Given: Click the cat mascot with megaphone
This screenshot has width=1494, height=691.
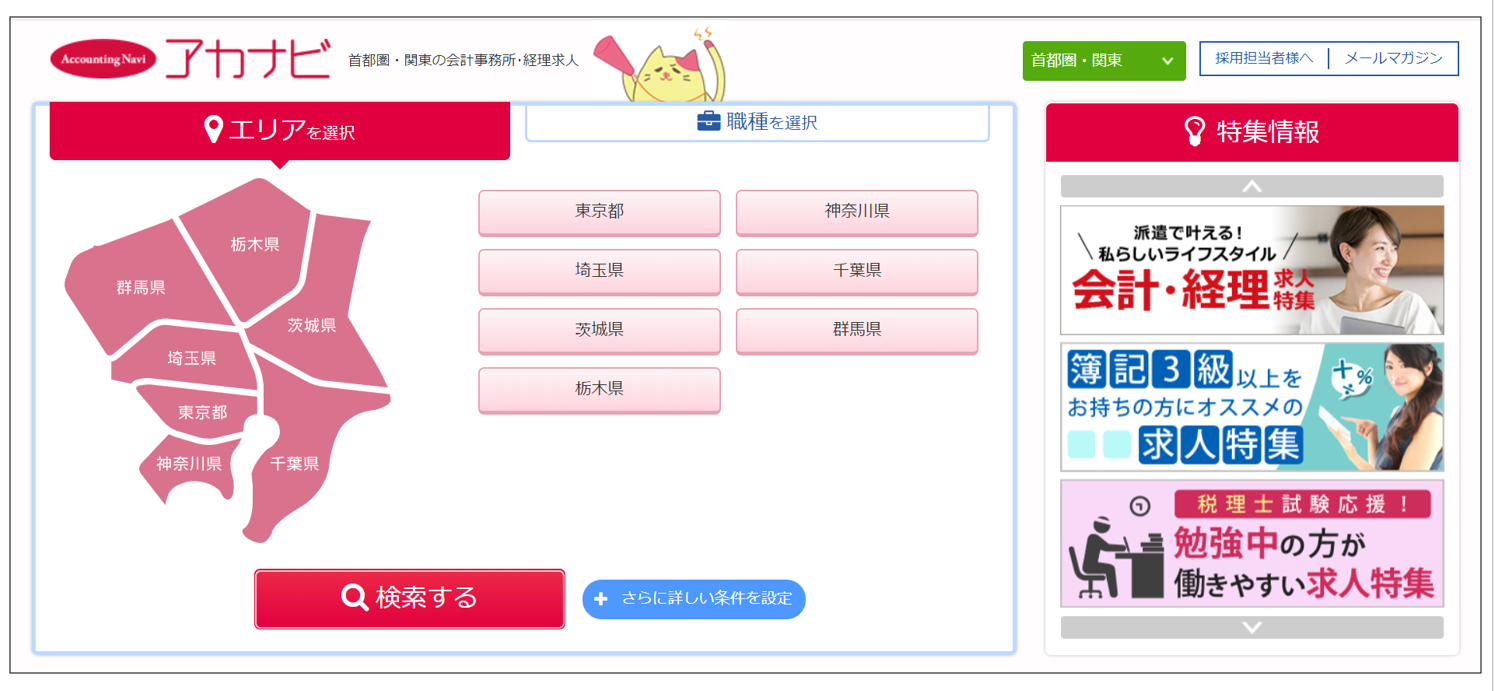Looking at the screenshot, I should coord(661,66).
